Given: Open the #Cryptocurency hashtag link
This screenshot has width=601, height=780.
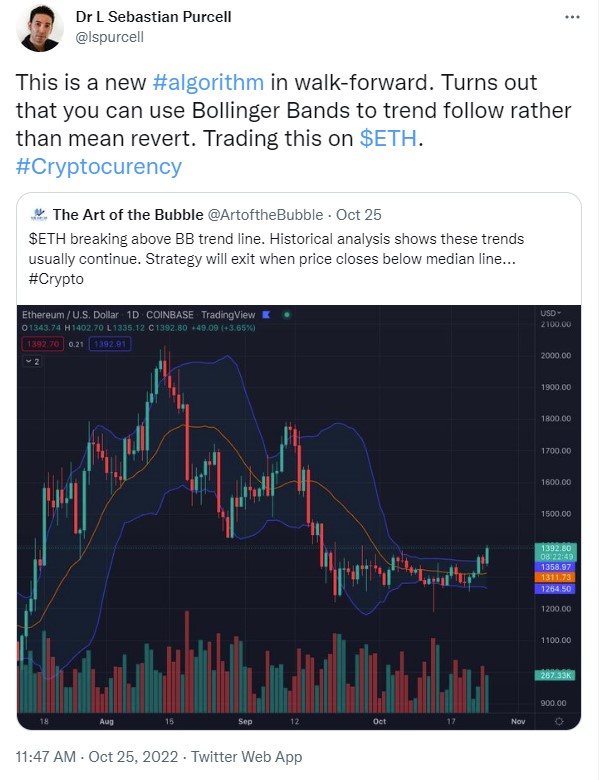Looking at the screenshot, I should (x=99, y=167).
